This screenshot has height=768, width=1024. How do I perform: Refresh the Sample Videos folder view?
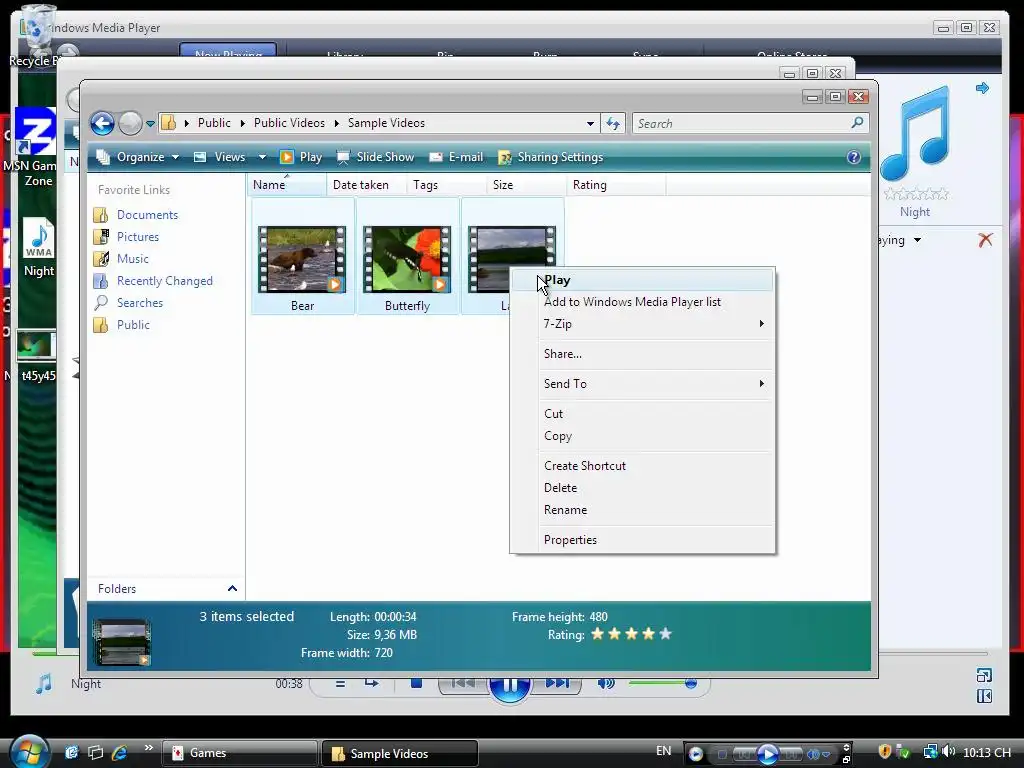tap(613, 123)
